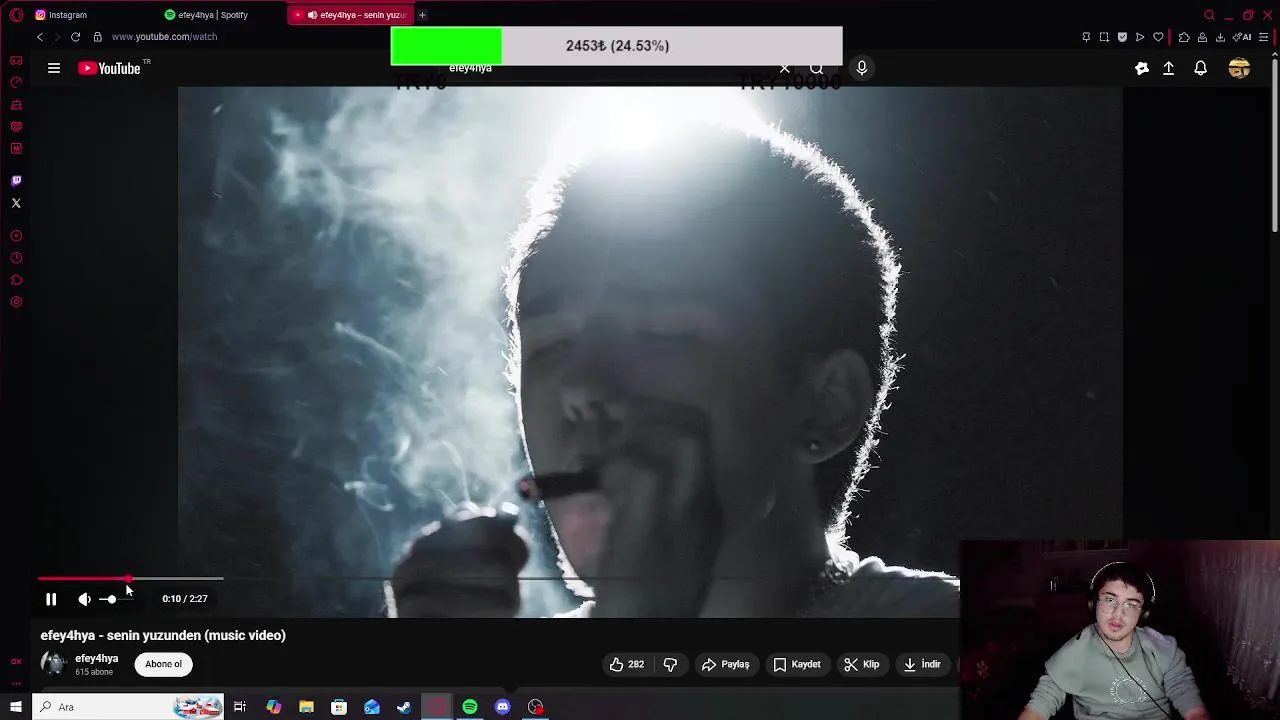
Task: Subscribe using the Abone ol button
Action: tap(164, 664)
